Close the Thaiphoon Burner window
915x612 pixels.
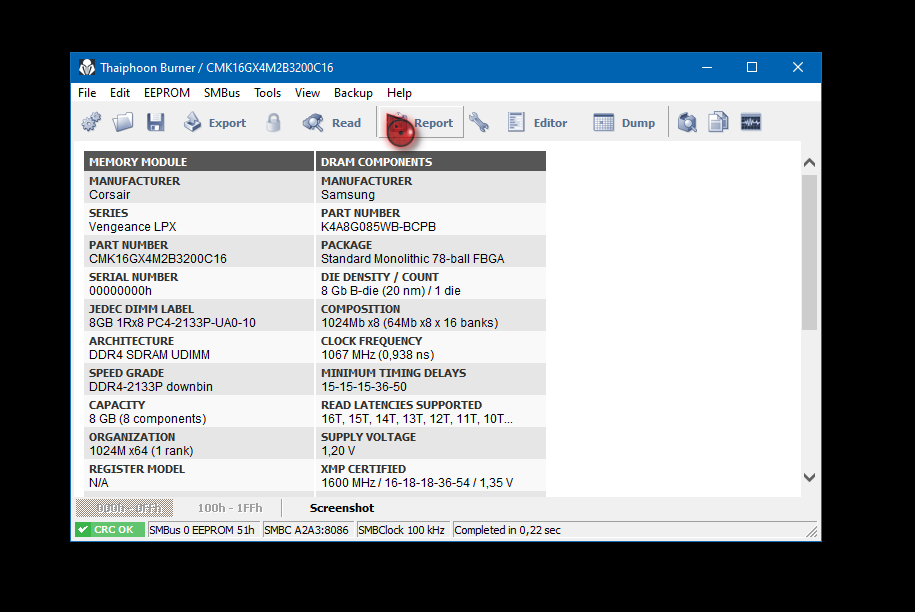(797, 68)
